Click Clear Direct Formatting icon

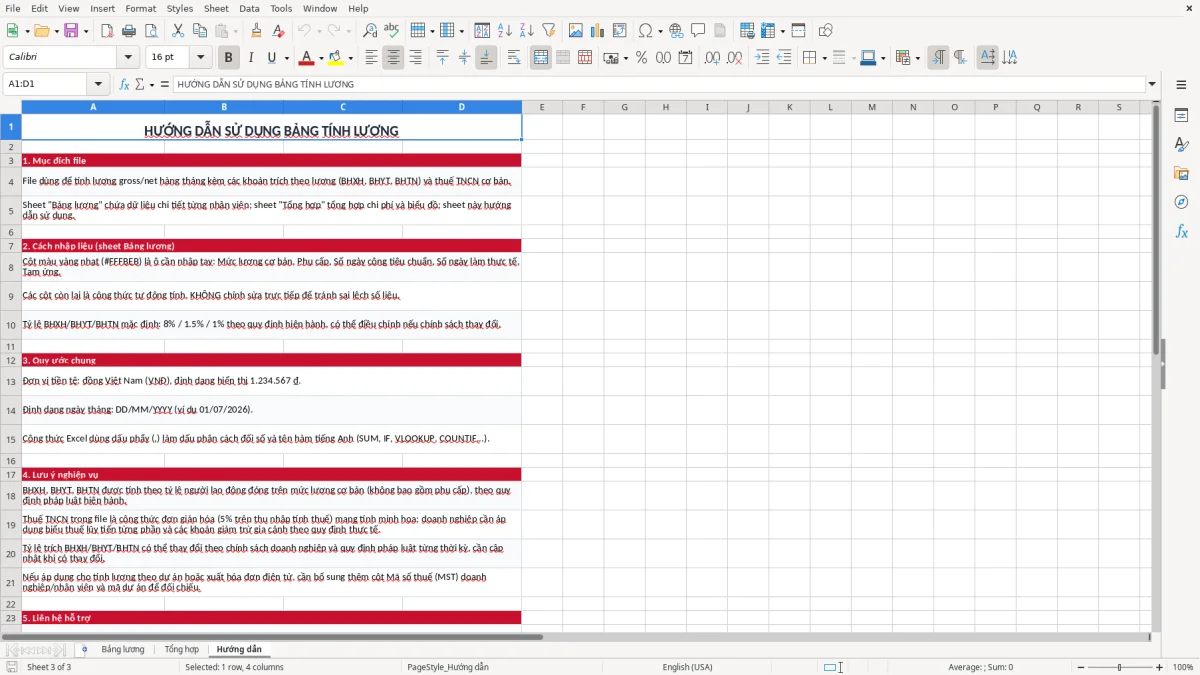click(279, 31)
